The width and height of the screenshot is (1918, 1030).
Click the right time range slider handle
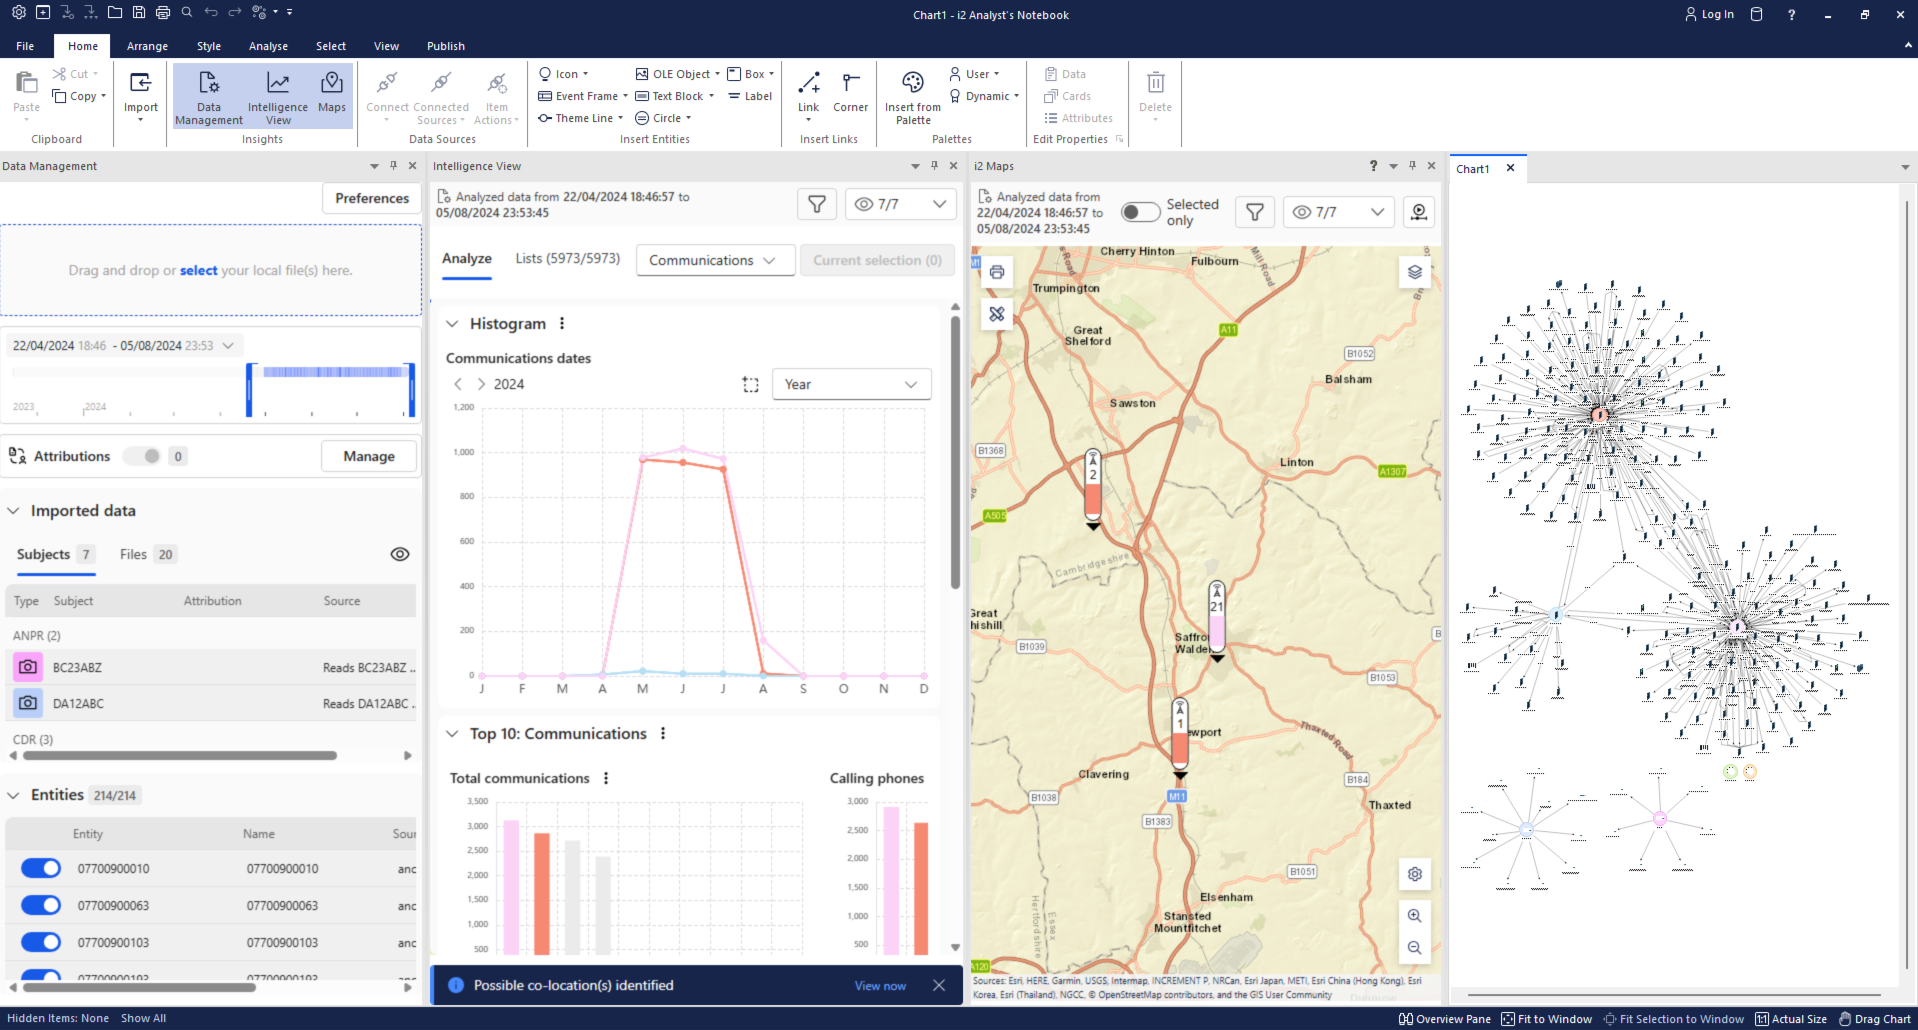coord(411,390)
